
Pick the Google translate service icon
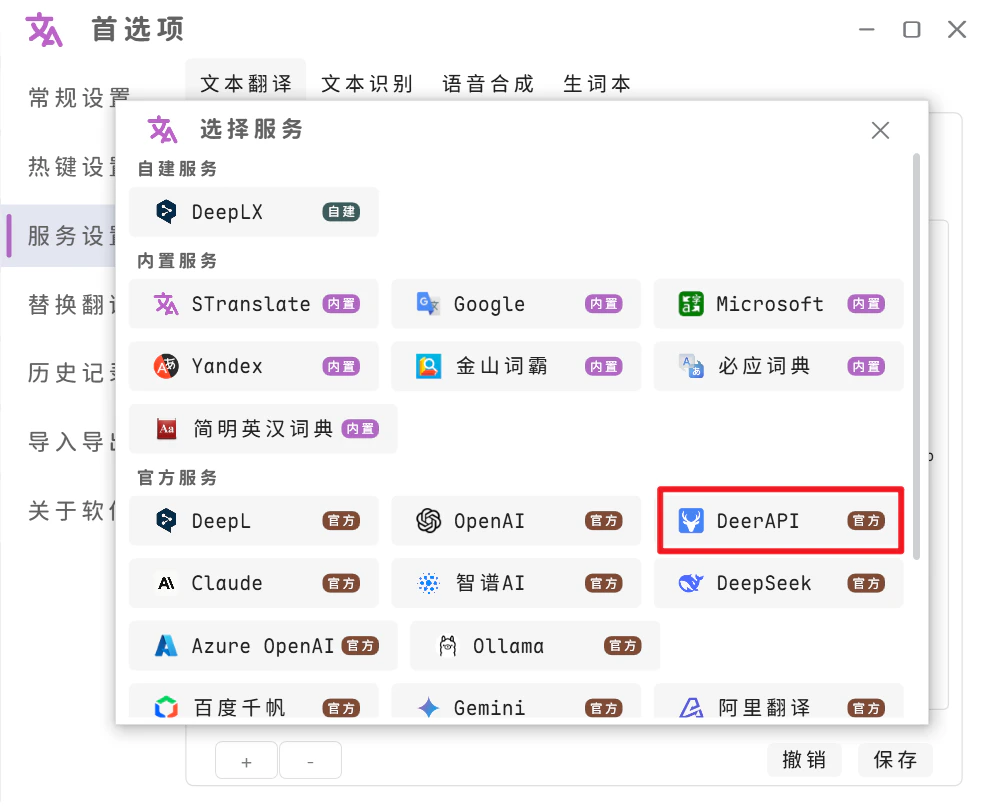click(x=428, y=304)
